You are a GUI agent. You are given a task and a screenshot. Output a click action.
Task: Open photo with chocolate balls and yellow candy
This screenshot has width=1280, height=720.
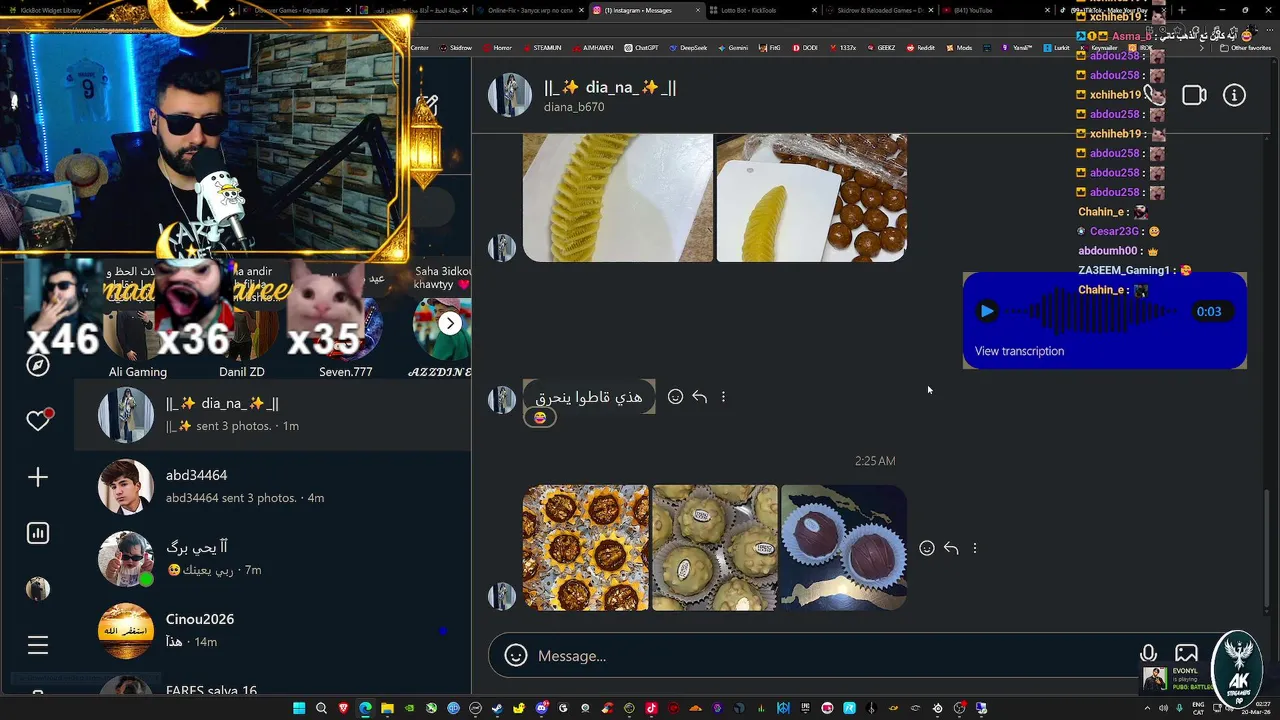(811, 198)
